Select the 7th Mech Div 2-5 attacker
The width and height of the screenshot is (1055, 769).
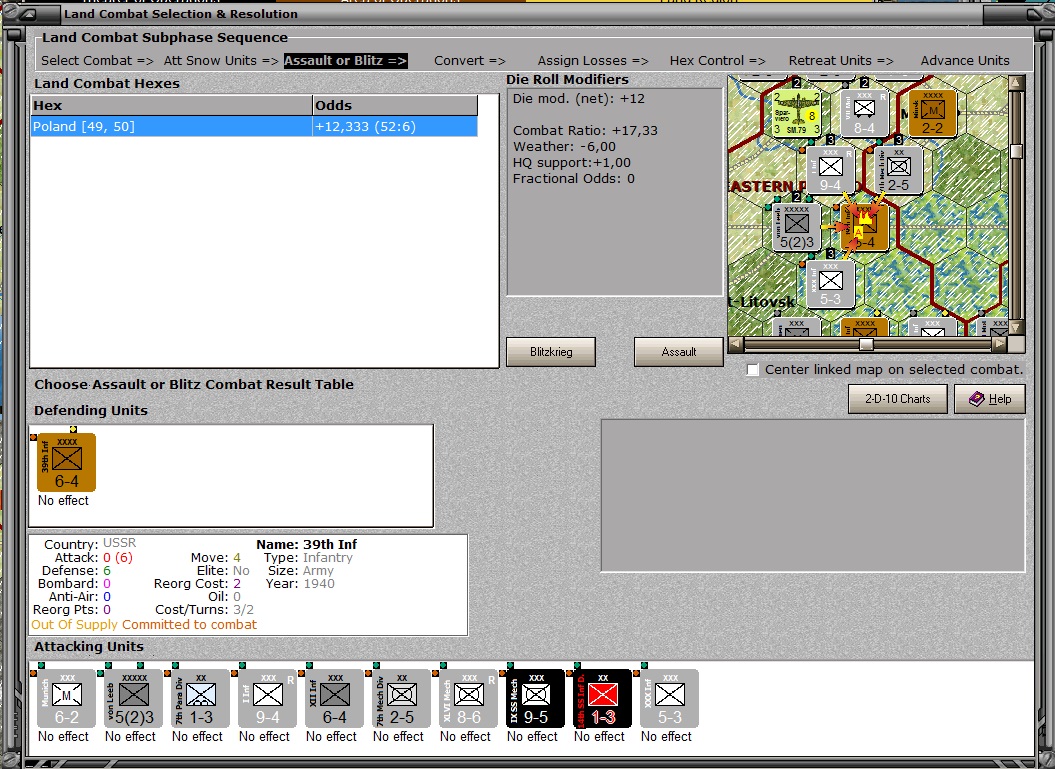401,698
